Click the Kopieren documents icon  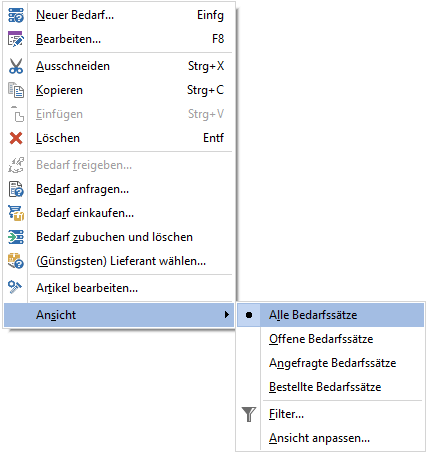coord(16,90)
